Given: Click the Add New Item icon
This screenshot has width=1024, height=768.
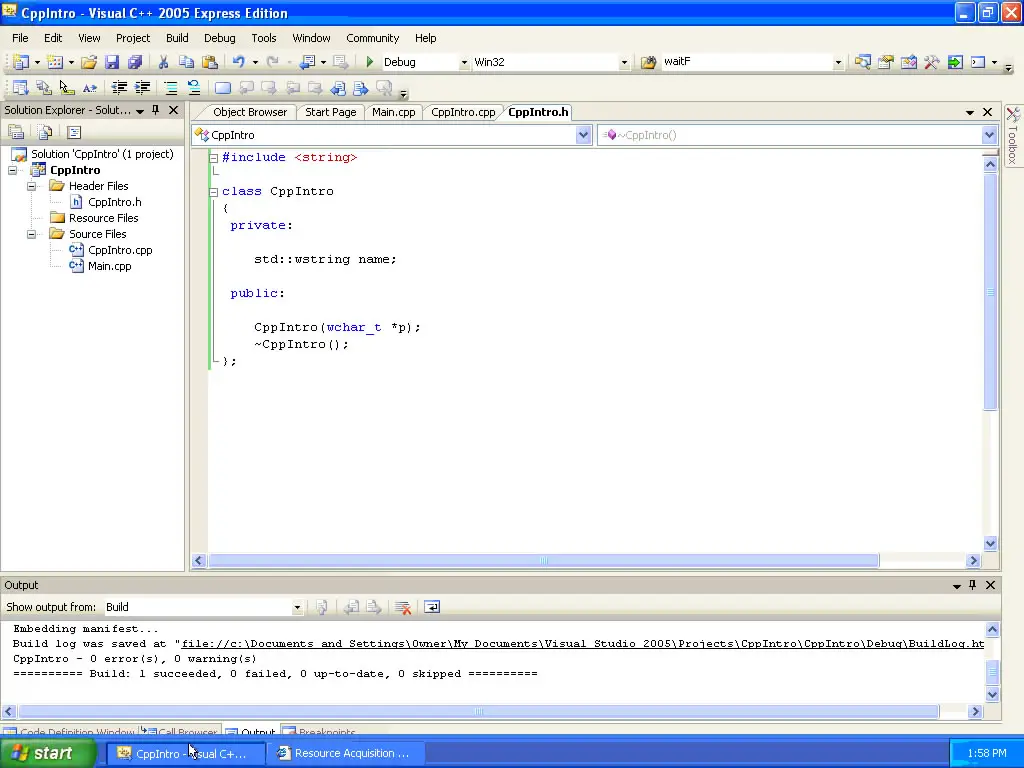Looking at the screenshot, I should pyautogui.click(x=56, y=62).
